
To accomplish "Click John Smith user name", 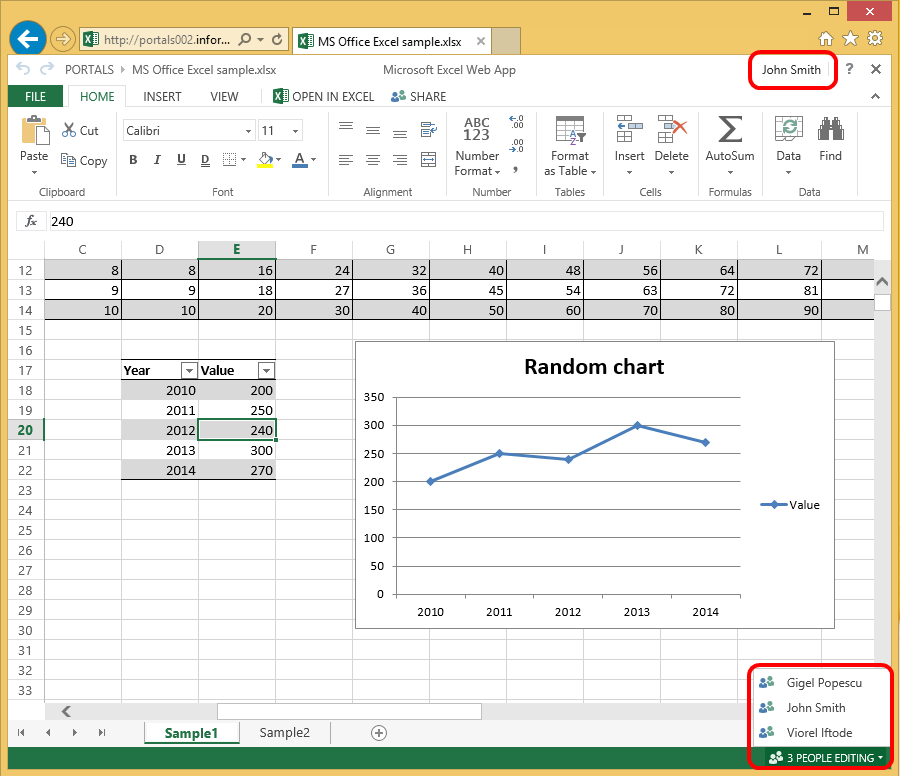I will (x=791, y=70).
